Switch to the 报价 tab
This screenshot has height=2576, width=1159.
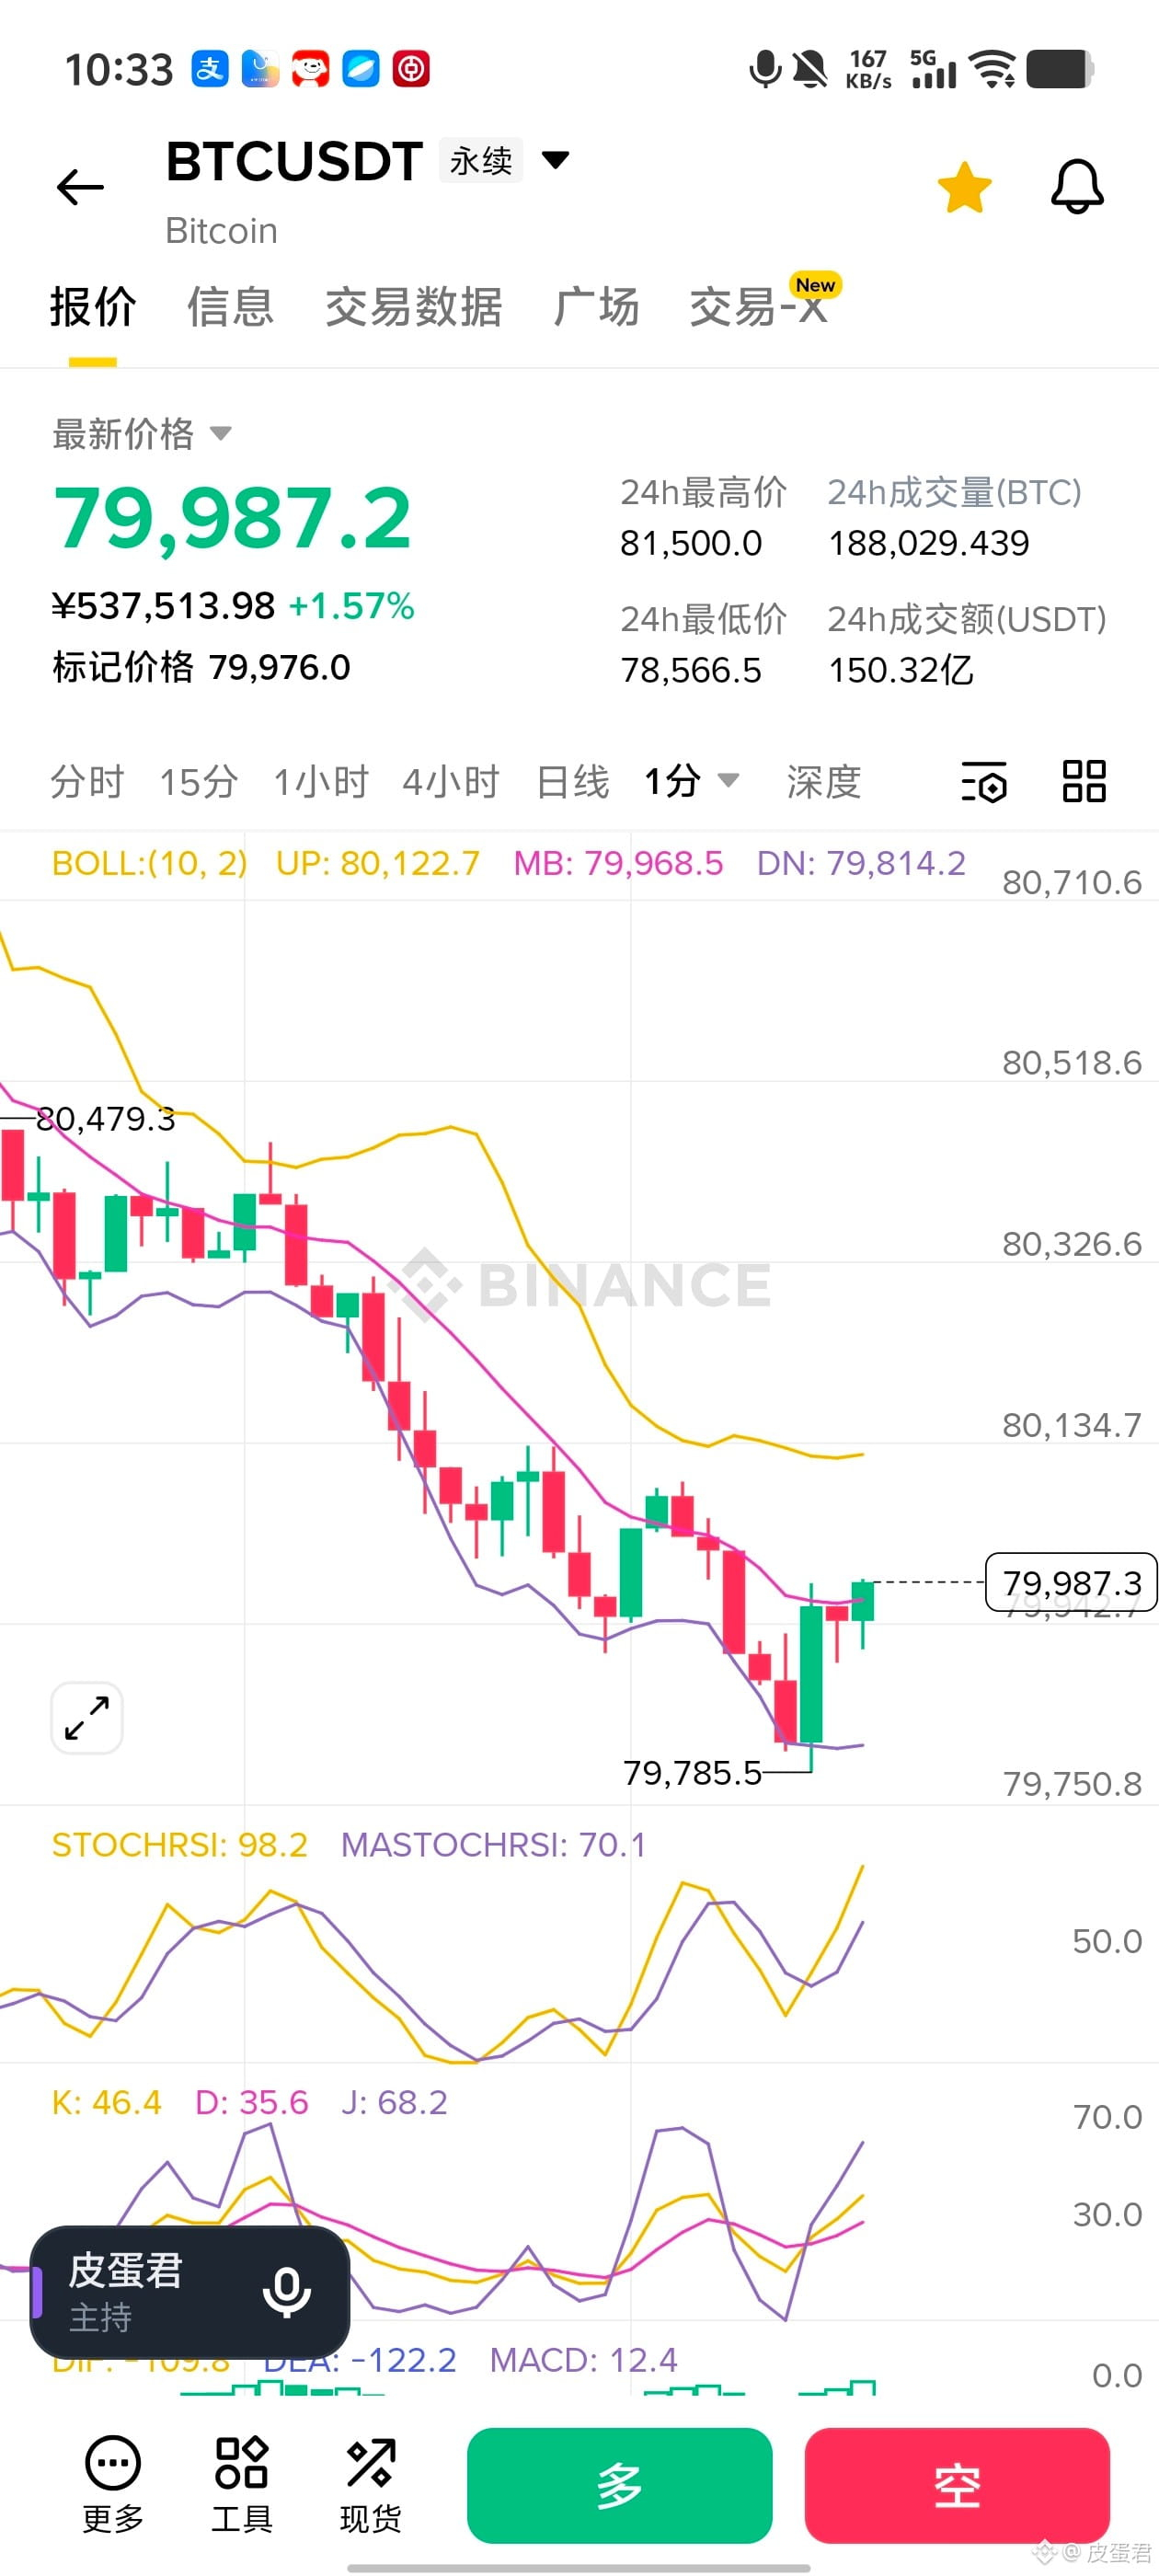coord(93,306)
